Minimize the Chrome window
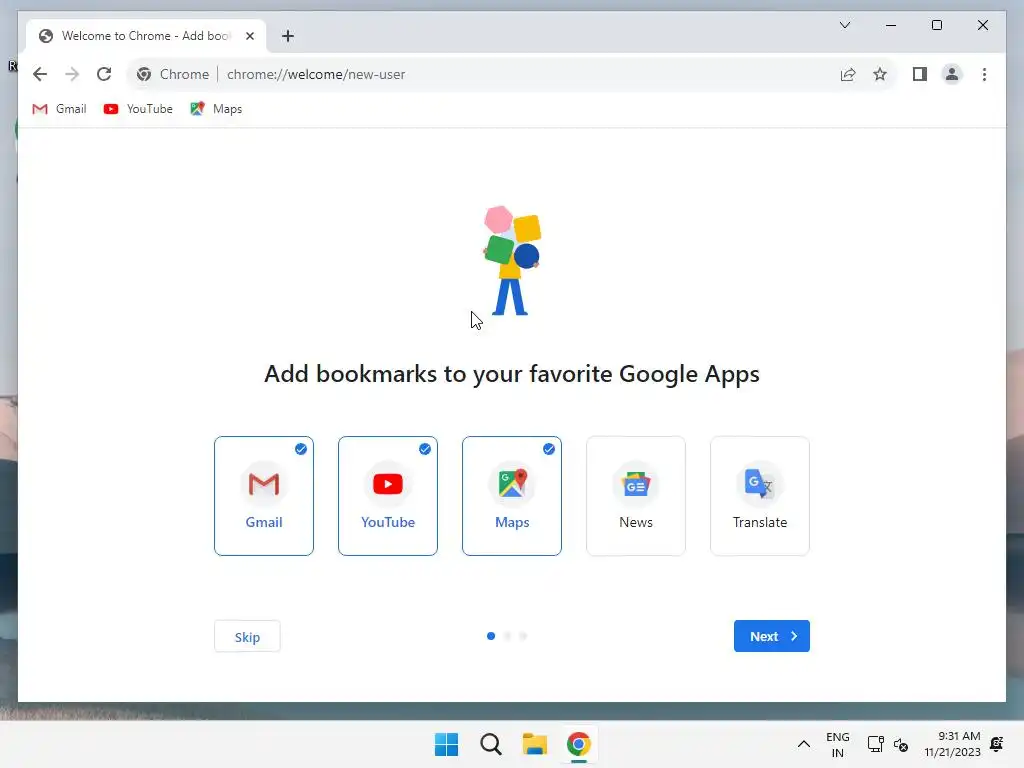This screenshot has height=768, width=1024. coord(891,25)
